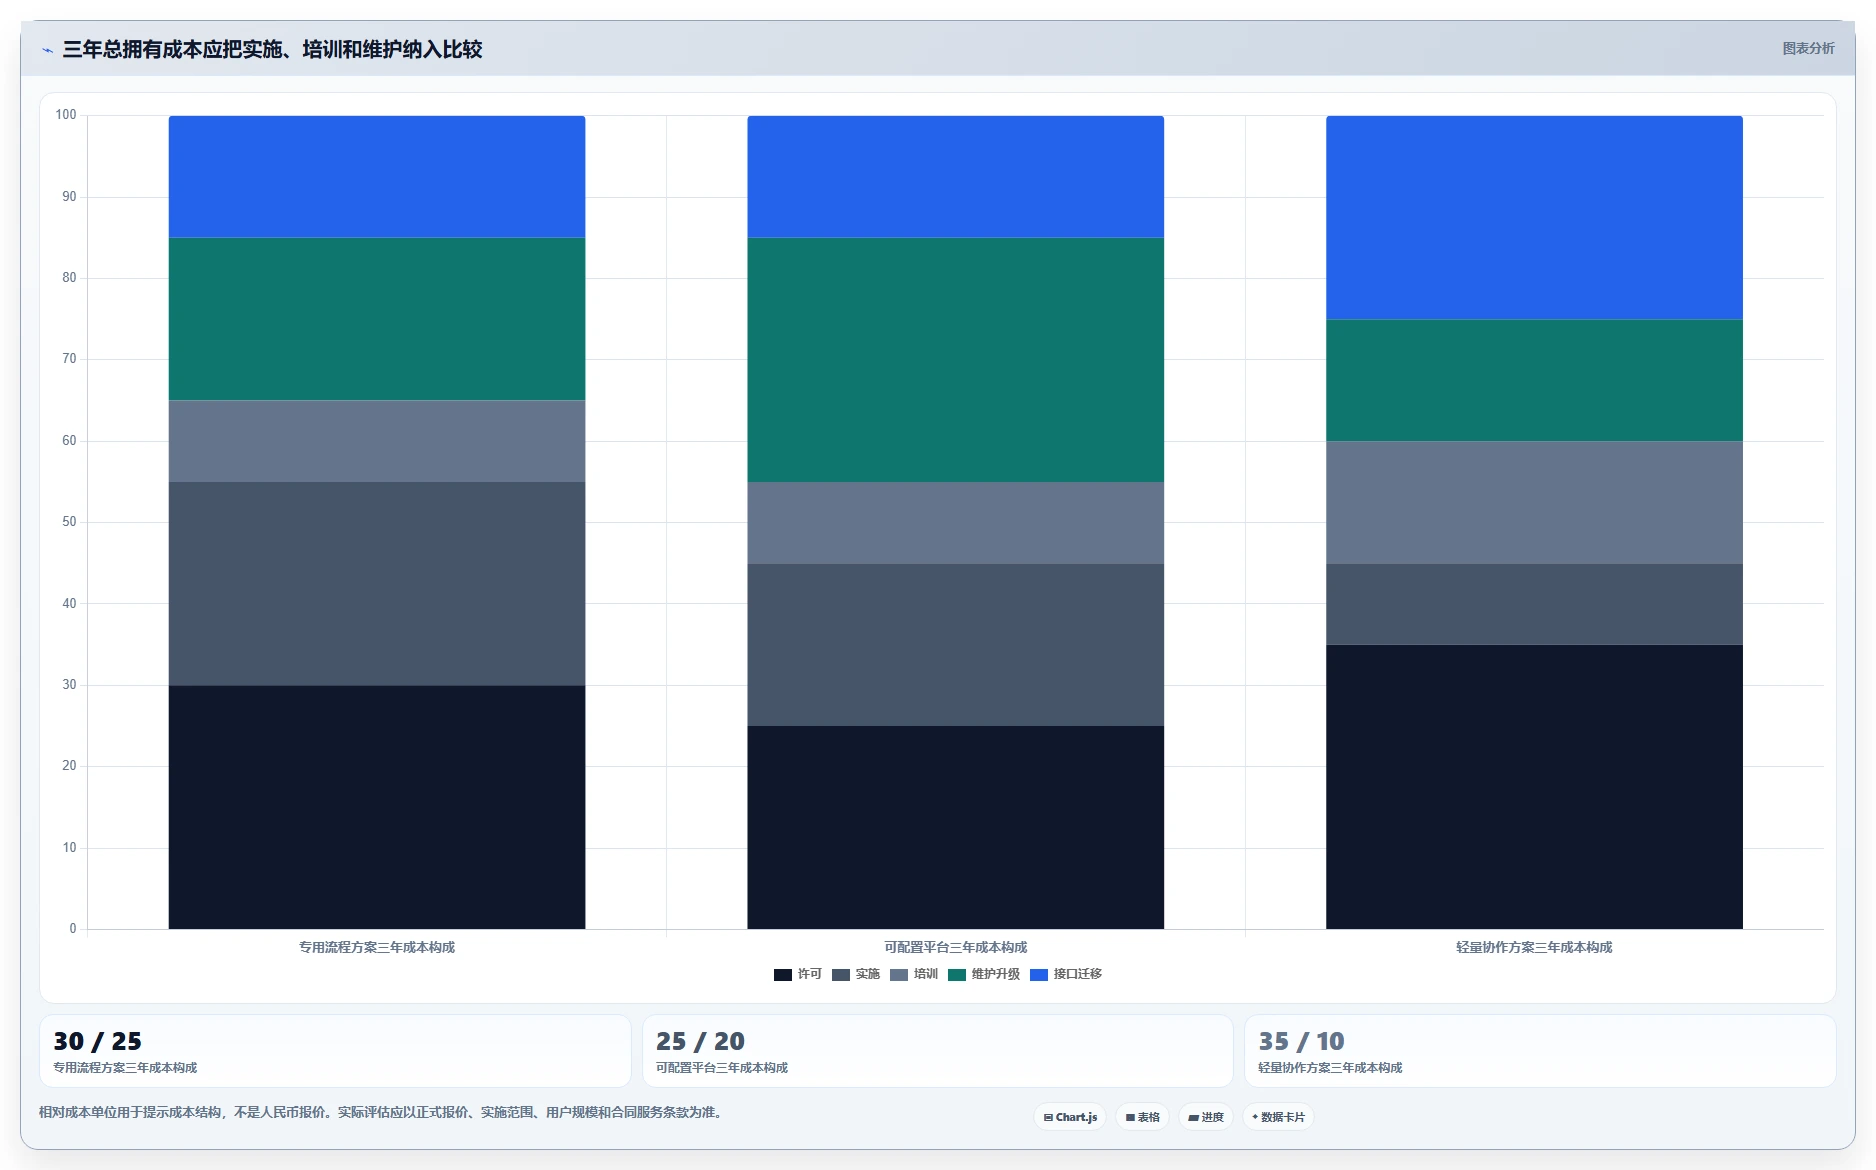Click the y-axis value 100
Screen dimensions: 1876x1170
[x=66, y=115]
